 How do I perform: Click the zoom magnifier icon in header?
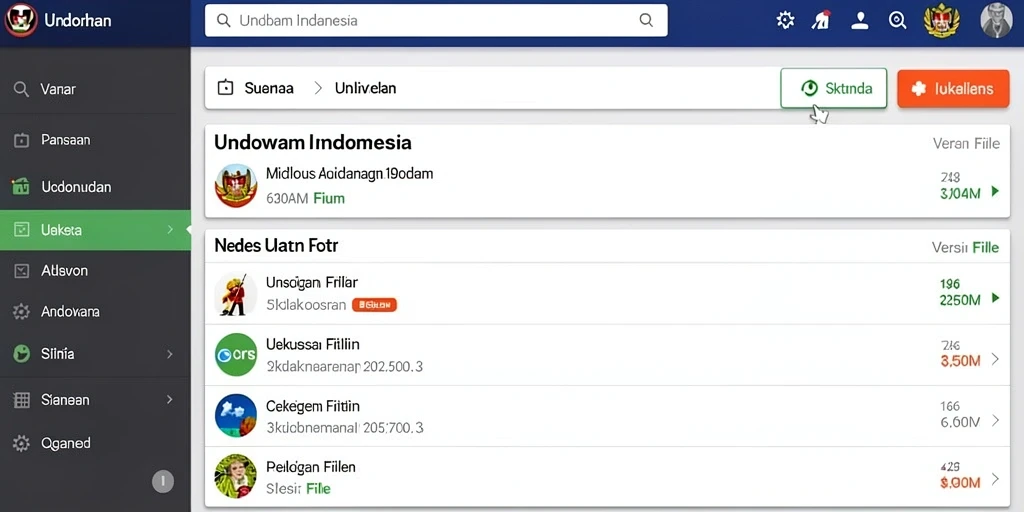point(897,20)
